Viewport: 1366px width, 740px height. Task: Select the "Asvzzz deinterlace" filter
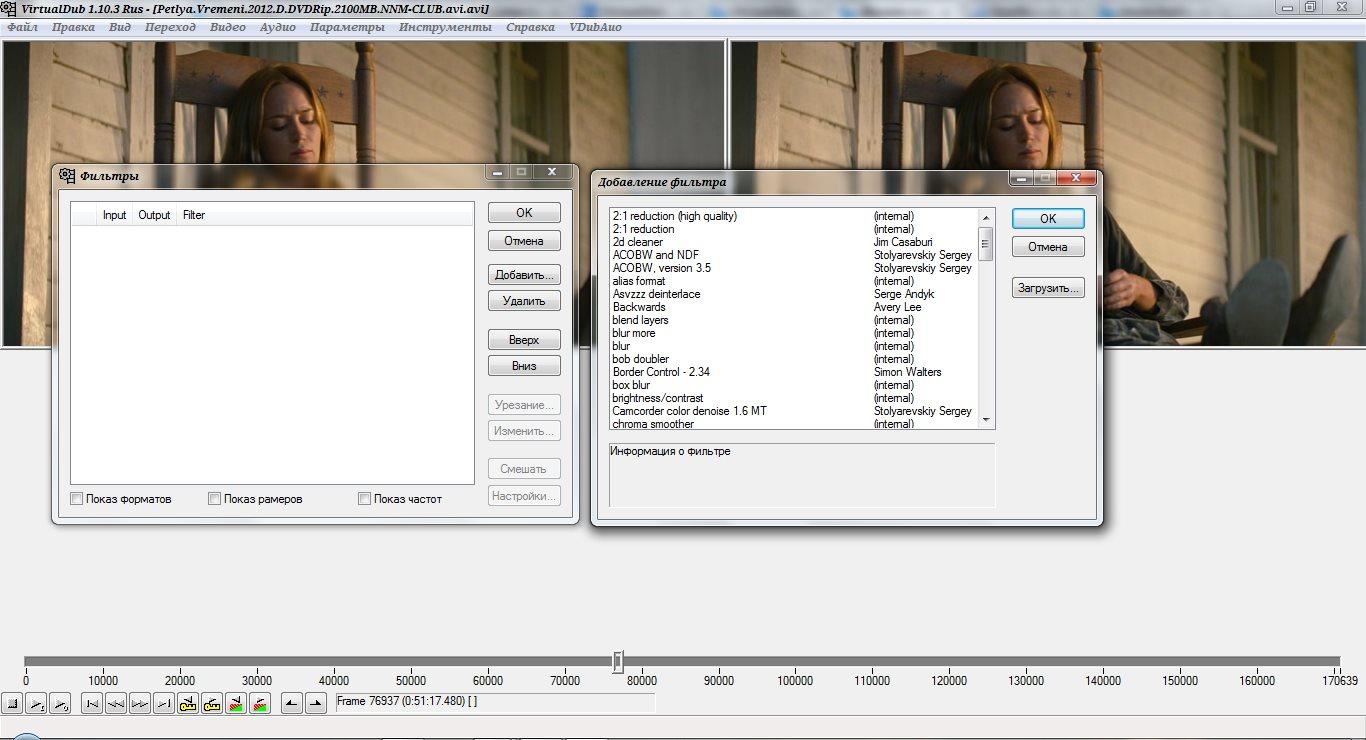[x=792, y=294]
